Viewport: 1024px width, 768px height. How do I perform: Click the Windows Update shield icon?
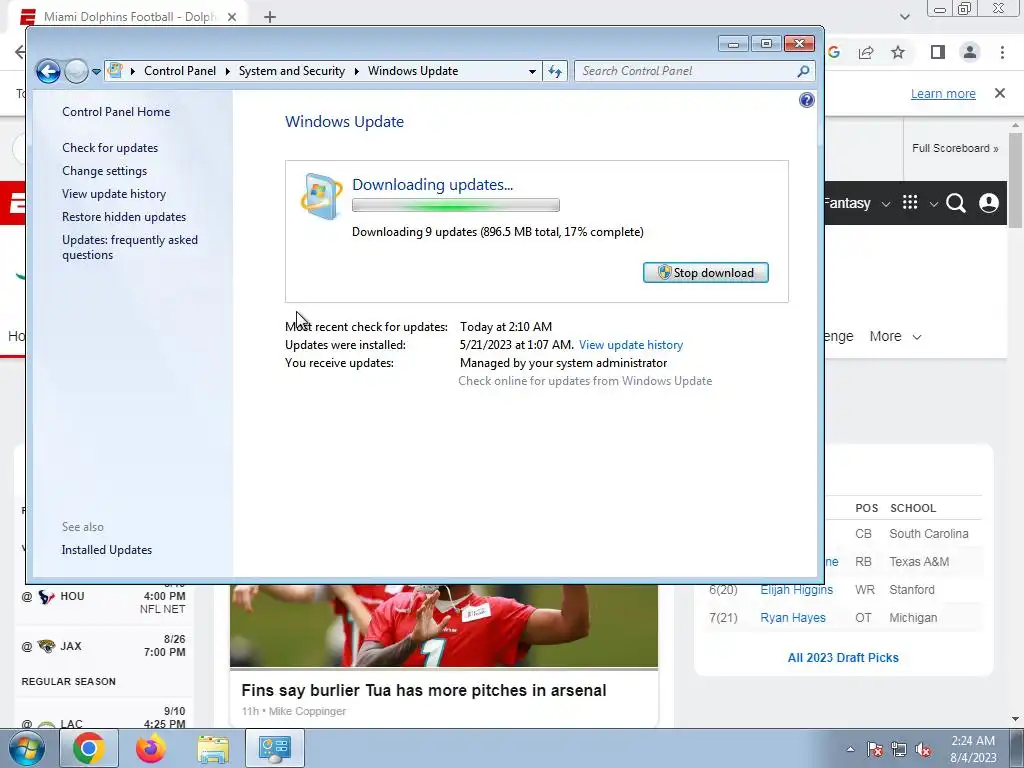click(321, 196)
